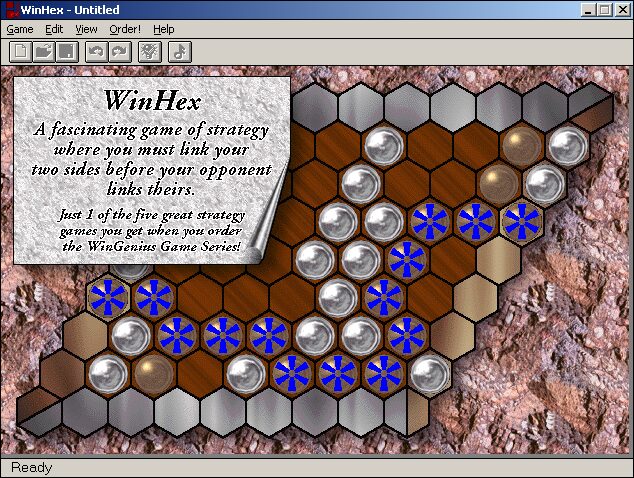Expand the View menu
The height and width of the screenshot is (478, 634).
86,29
